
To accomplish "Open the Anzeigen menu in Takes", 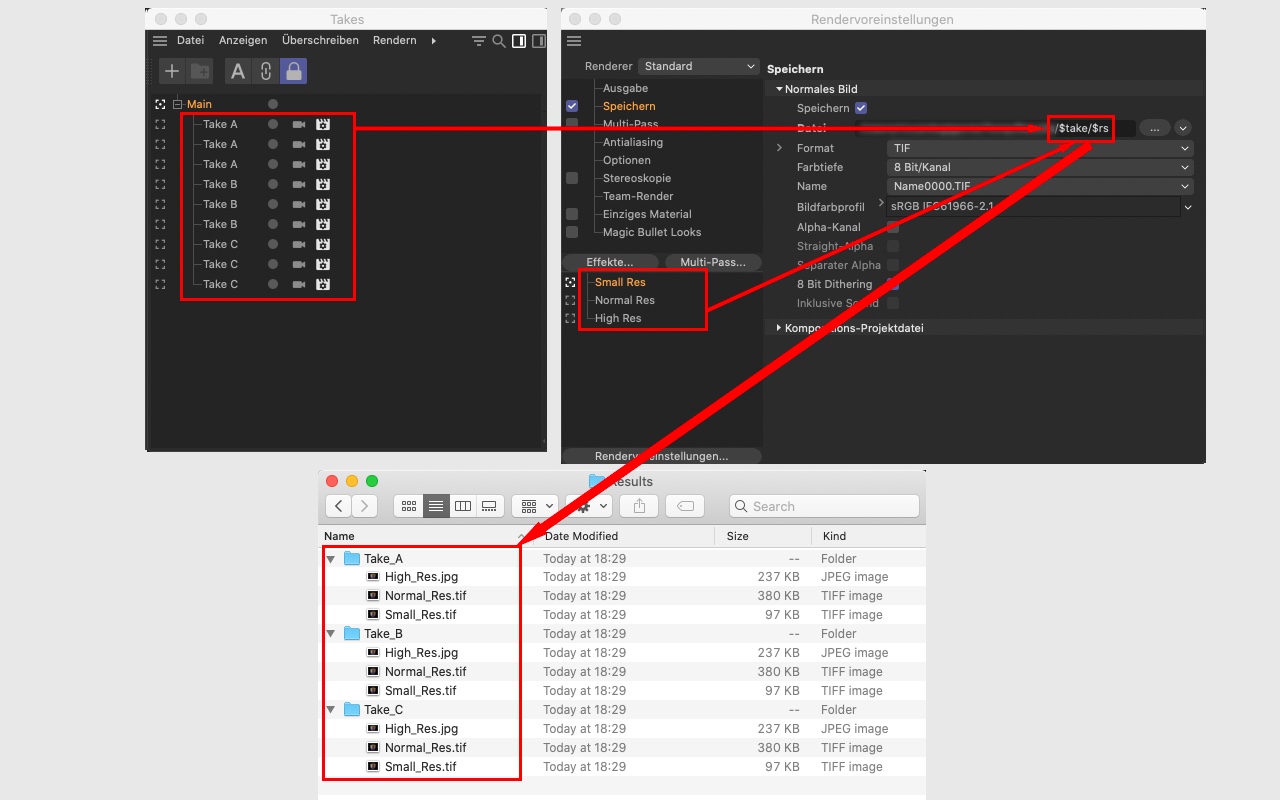I will coord(243,41).
